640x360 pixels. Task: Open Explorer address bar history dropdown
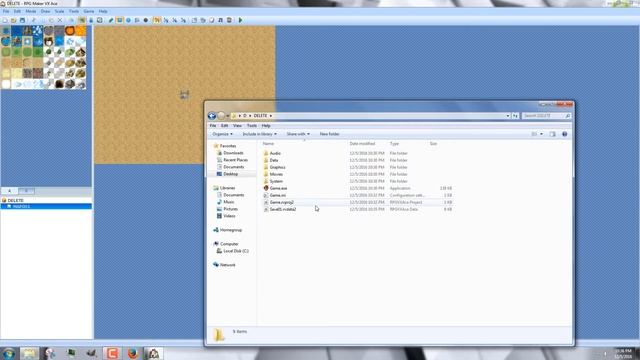click(508, 116)
